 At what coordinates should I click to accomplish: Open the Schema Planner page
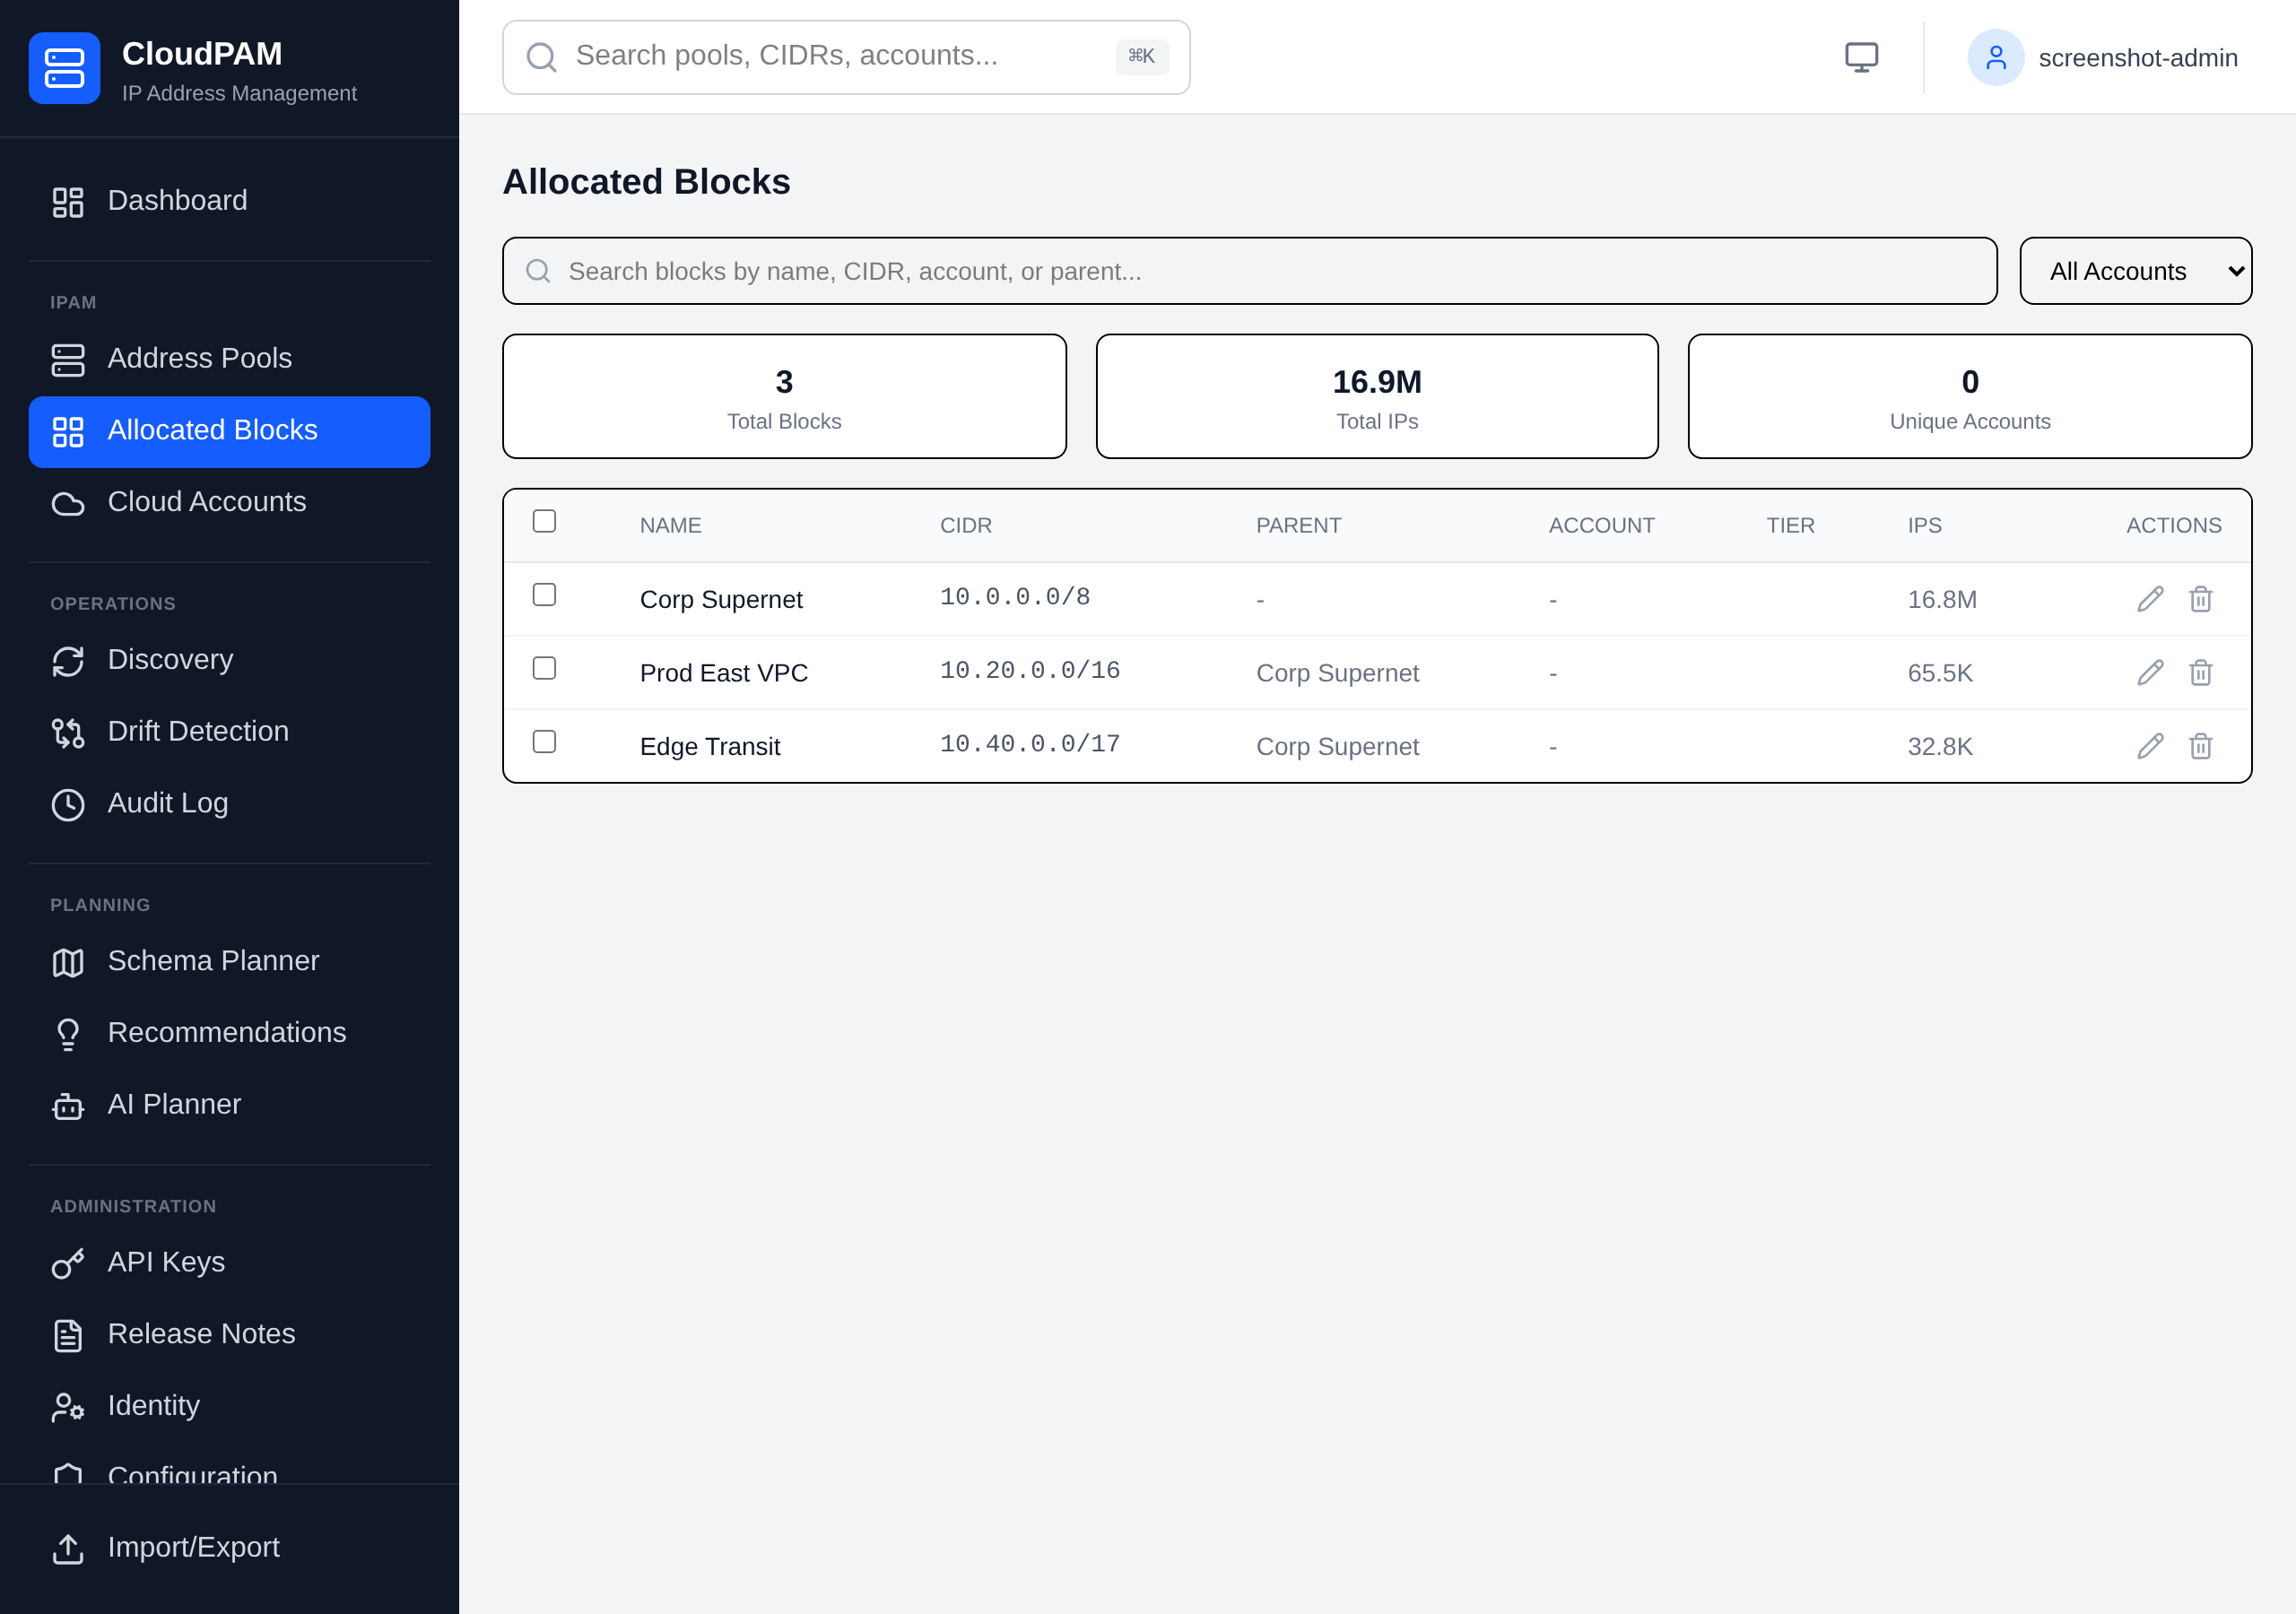point(229,961)
